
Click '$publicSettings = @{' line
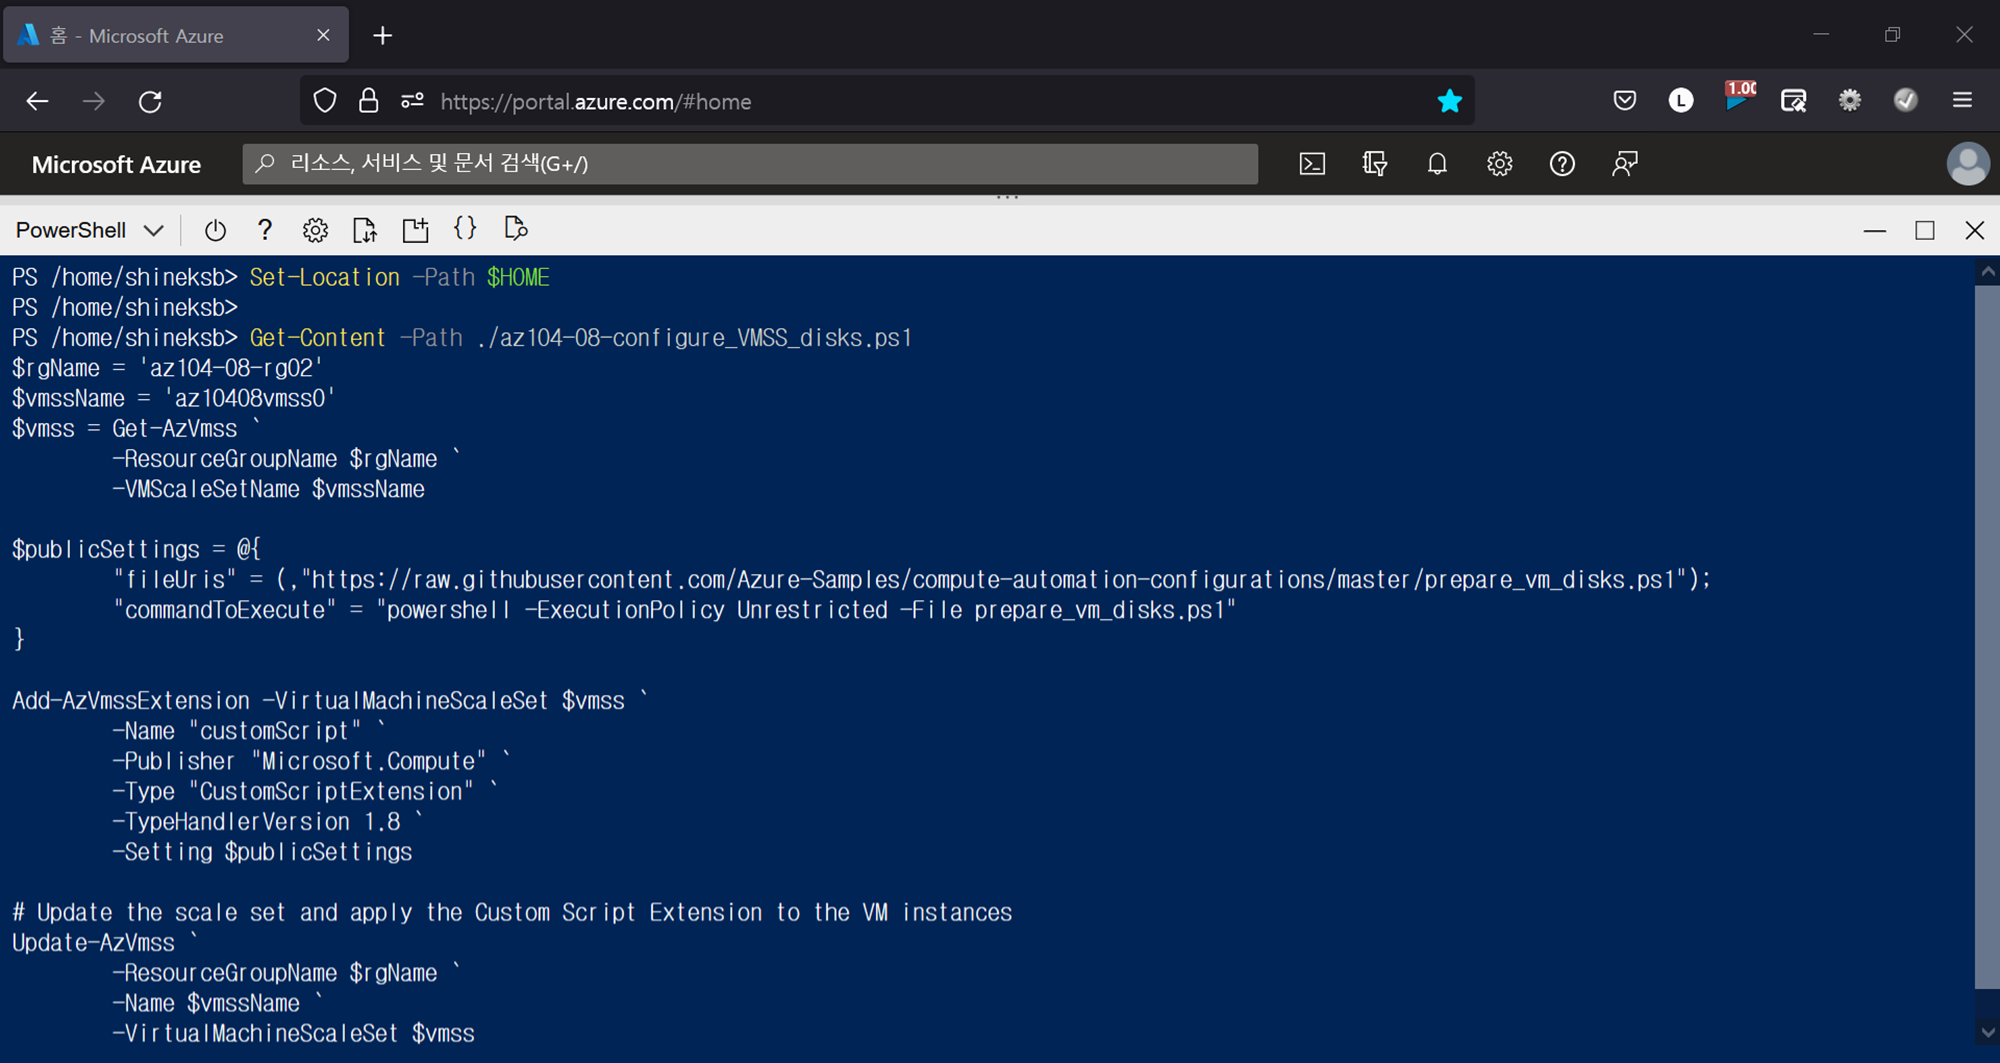pos(137,550)
